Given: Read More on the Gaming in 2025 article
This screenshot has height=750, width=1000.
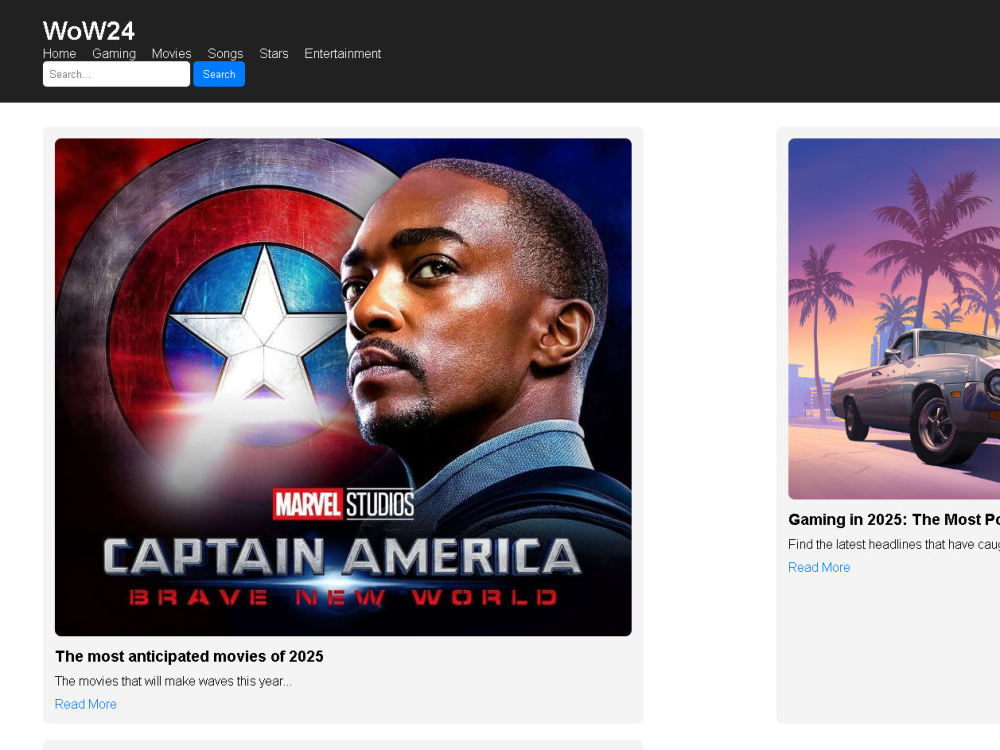Looking at the screenshot, I should click(x=819, y=567).
